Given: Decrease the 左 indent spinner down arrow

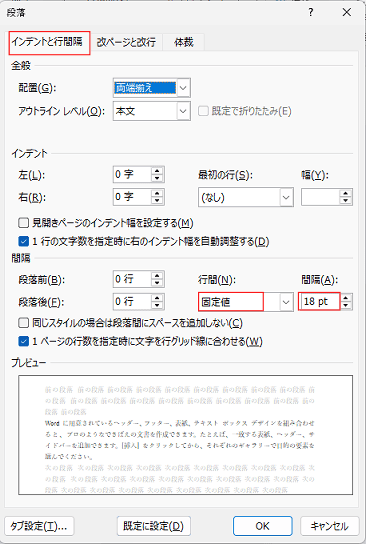Looking at the screenshot, I should pyautogui.click(x=157, y=178).
